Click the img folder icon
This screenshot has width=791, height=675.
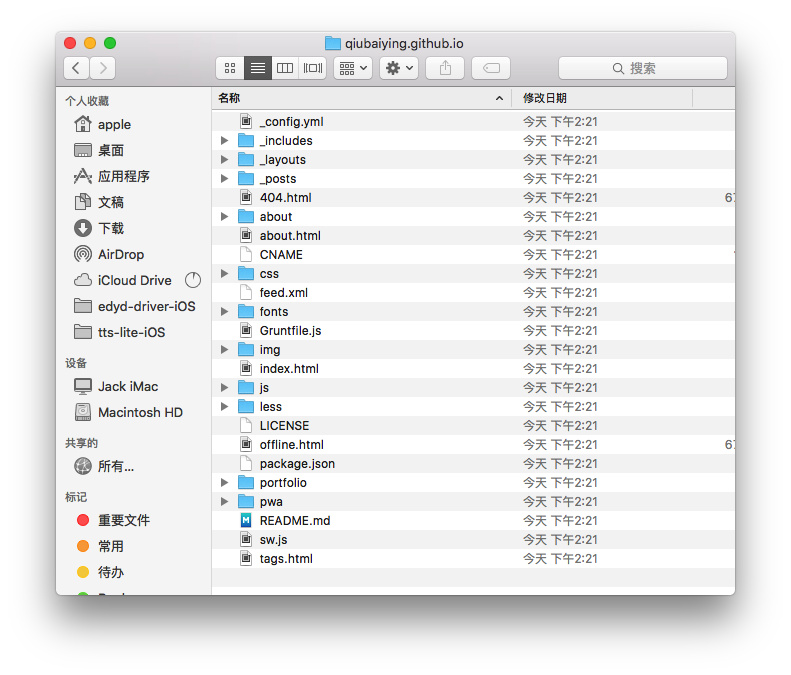(x=246, y=350)
